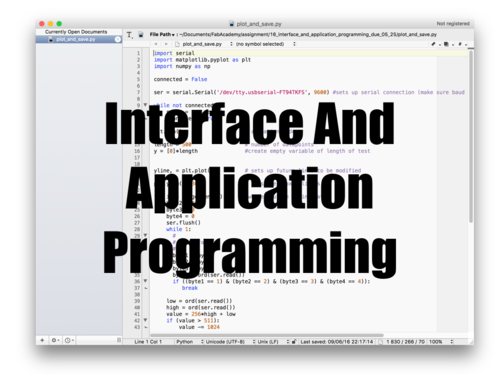The height and width of the screenshot is (375, 500).
Task: Click the document state icon beside File Path
Action: pos(141,35)
